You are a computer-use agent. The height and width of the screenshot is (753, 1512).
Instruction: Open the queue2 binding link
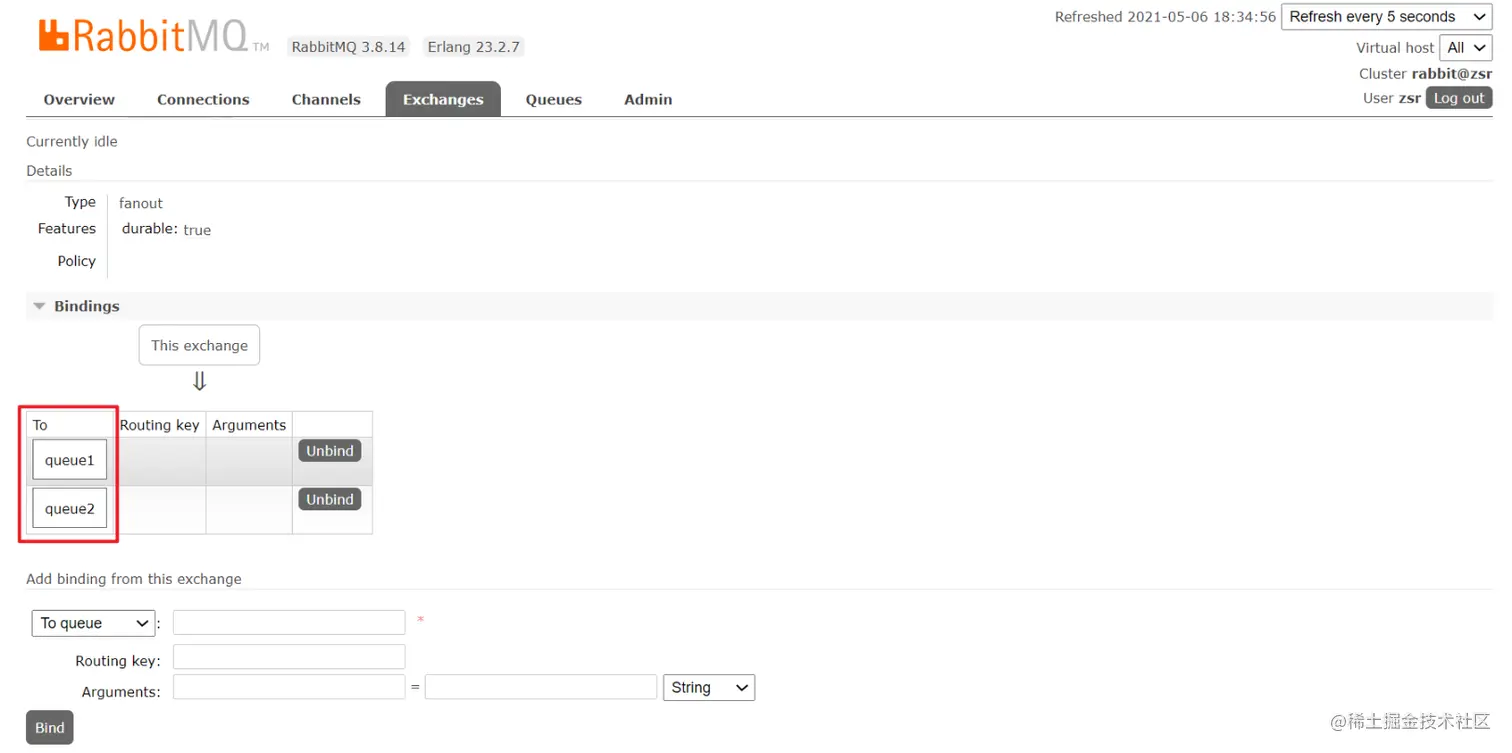point(69,508)
